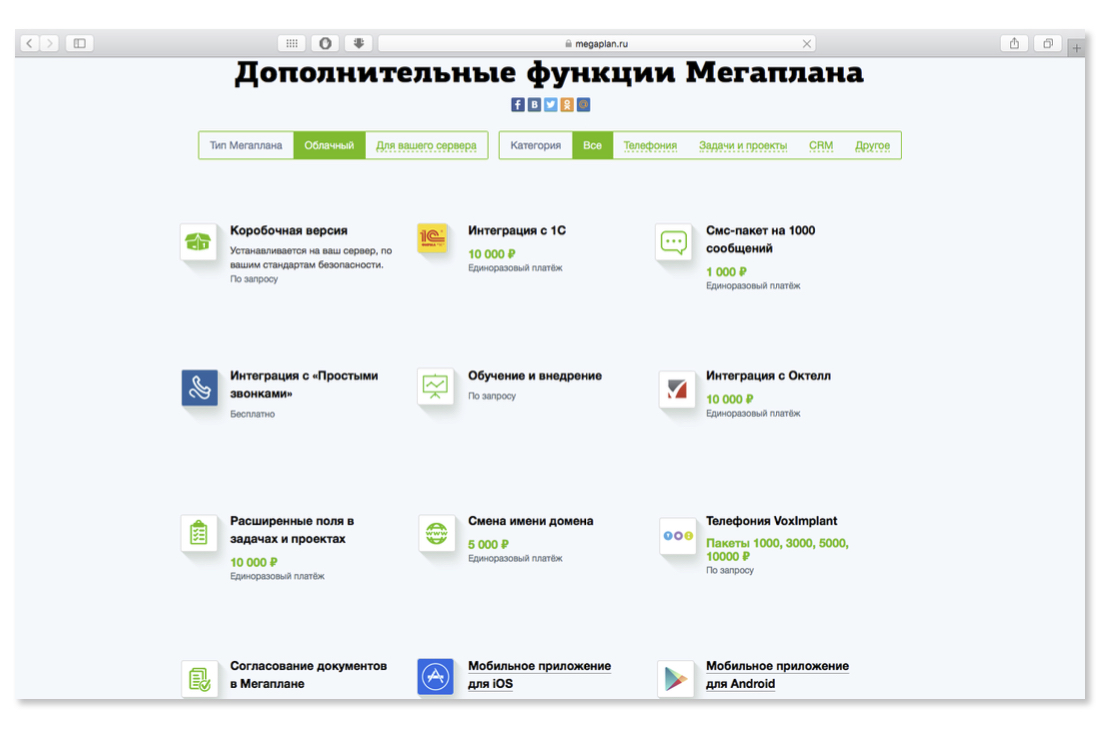This screenshot has height=731, width=1100.
Task: Share page via Facebook icon
Action: 518,105
